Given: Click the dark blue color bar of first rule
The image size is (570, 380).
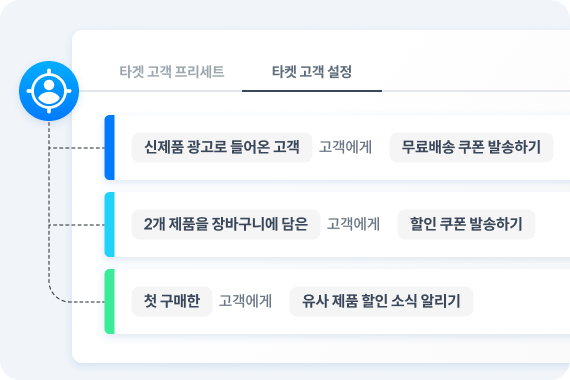Looking at the screenshot, I should point(109,147).
